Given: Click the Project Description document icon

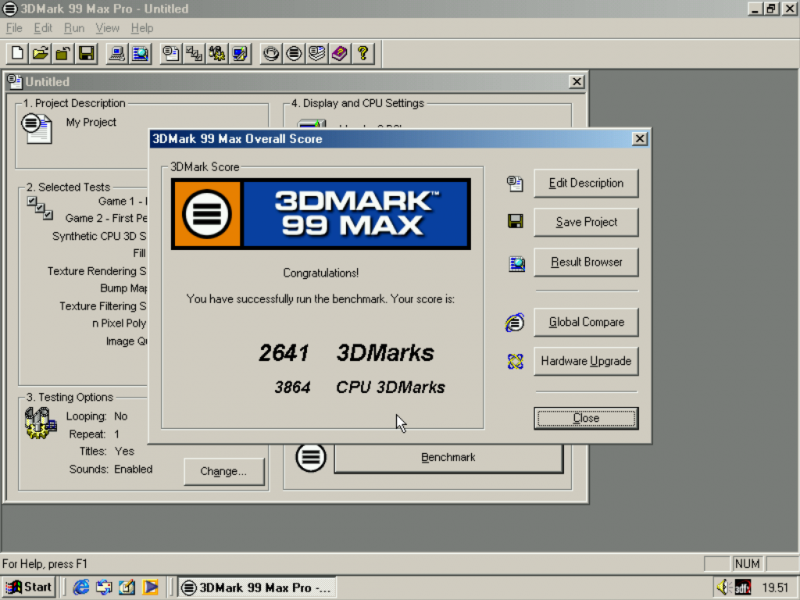Looking at the screenshot, I should point(37,128).
